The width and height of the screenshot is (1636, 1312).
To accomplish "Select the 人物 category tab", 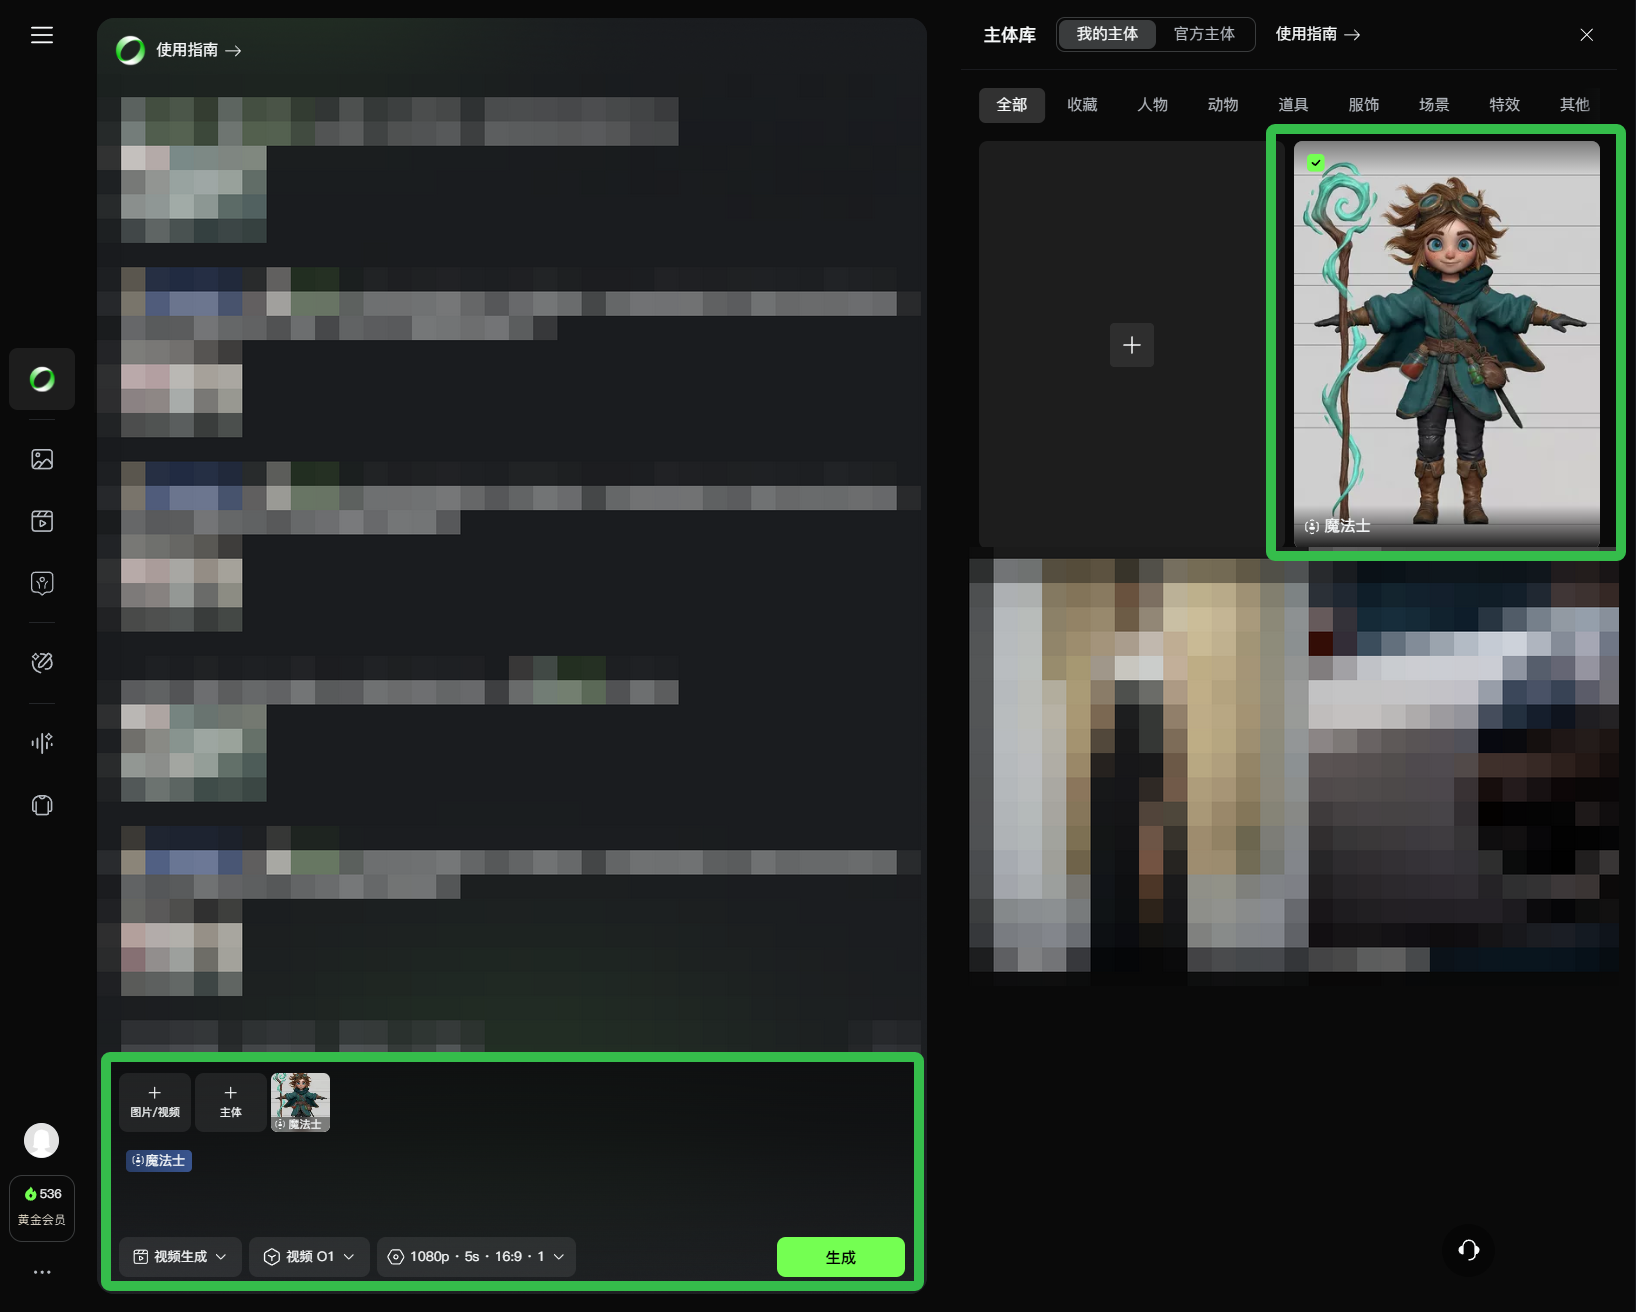I will pyautogui.click(x=1152, y=105).
